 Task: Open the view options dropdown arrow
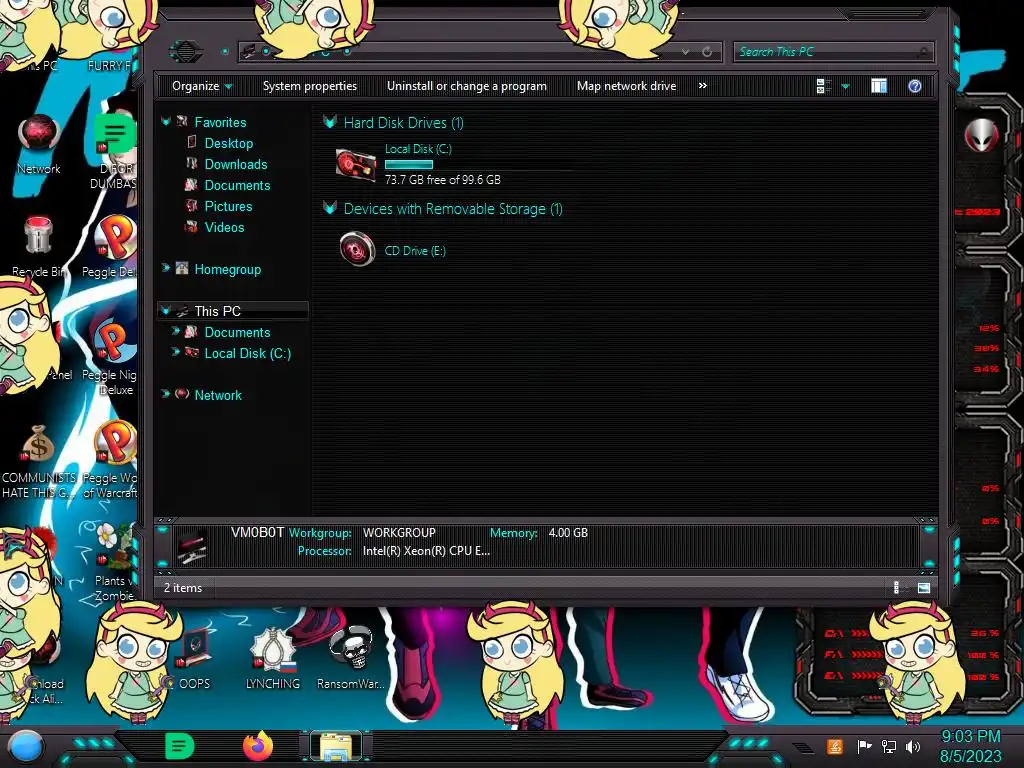(x=845, y=86)
